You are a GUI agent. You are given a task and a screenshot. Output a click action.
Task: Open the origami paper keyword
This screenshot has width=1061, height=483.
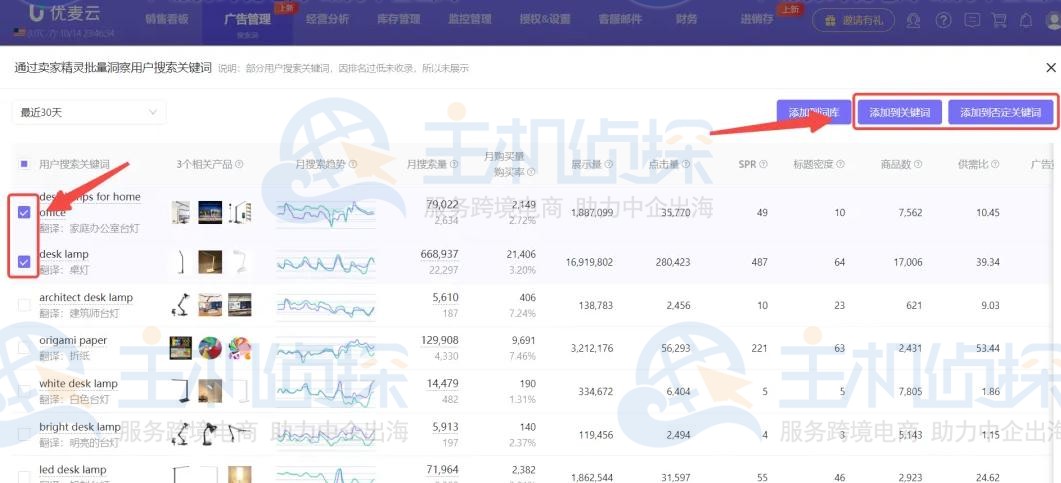tap(73, 340)
